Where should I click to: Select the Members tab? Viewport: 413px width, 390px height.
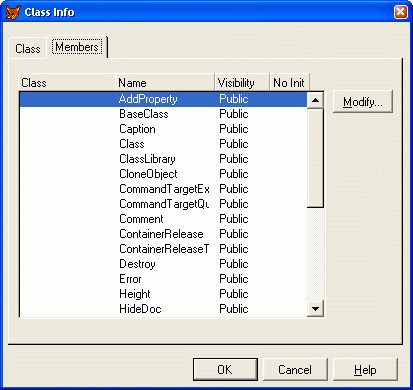(x=77, y=47)
